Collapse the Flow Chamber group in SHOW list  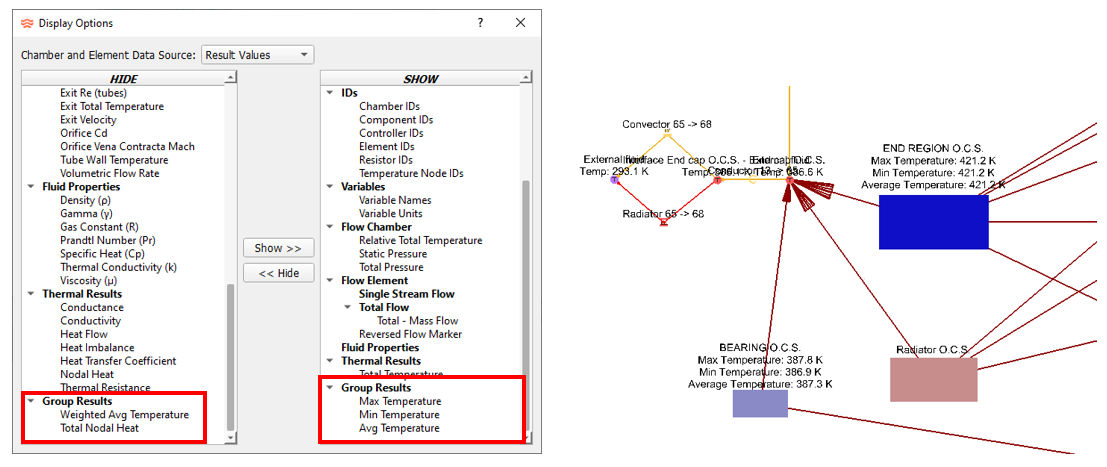(330, 227)
